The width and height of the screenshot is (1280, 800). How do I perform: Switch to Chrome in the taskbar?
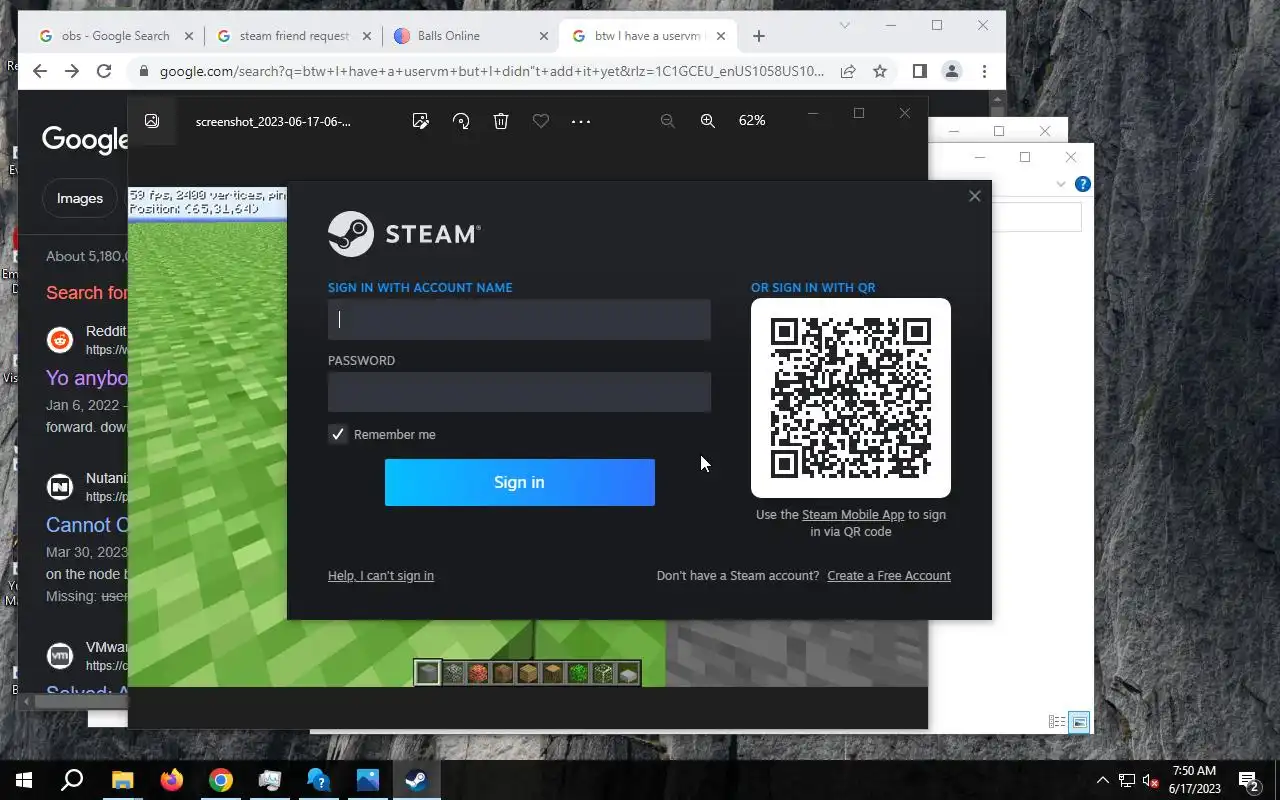tap(220, 780)
